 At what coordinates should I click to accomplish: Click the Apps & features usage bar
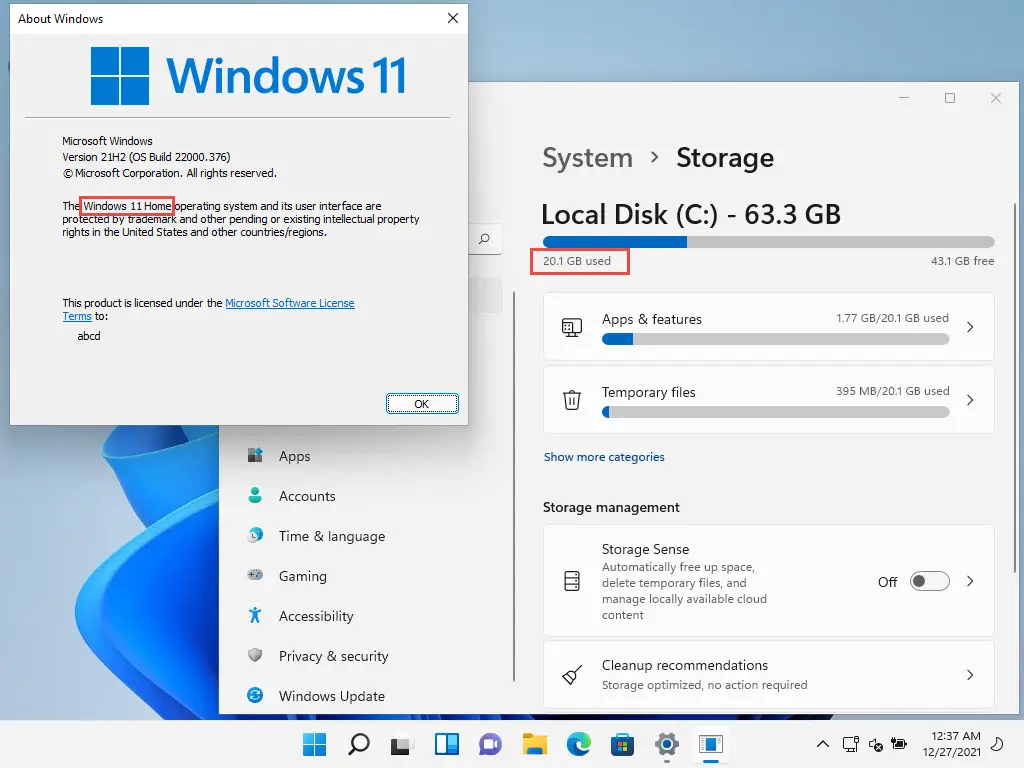[x=775, y=339]
